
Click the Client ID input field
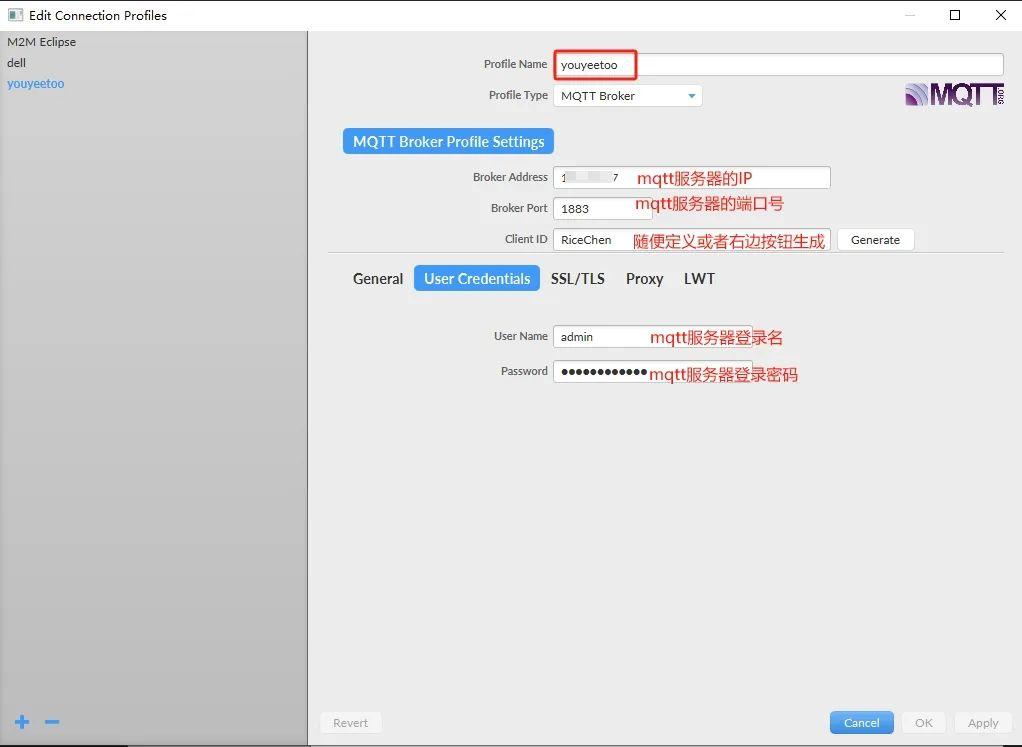click(x=692, y=240)
